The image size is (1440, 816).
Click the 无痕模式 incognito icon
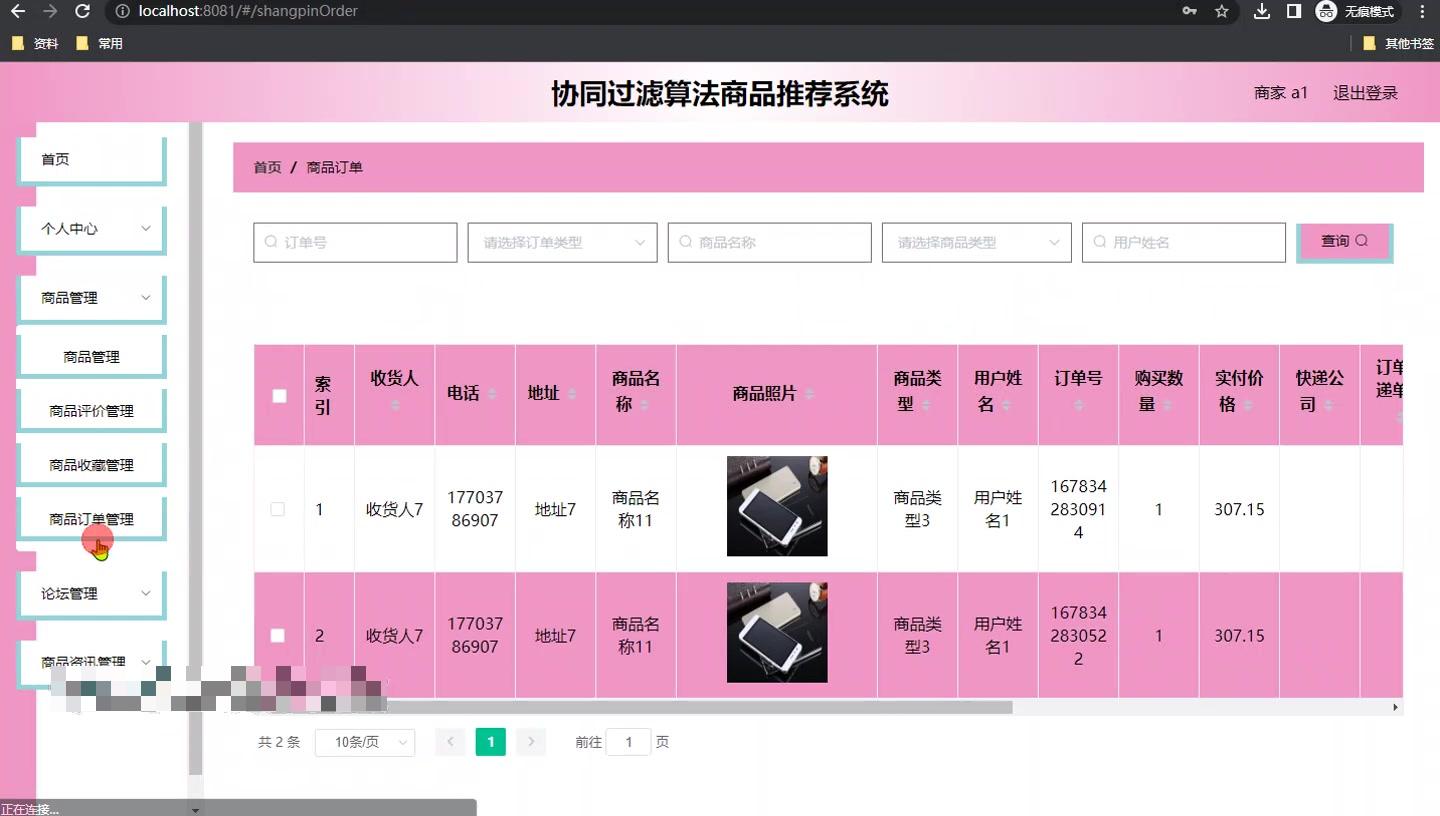[x=1326, y=12]
